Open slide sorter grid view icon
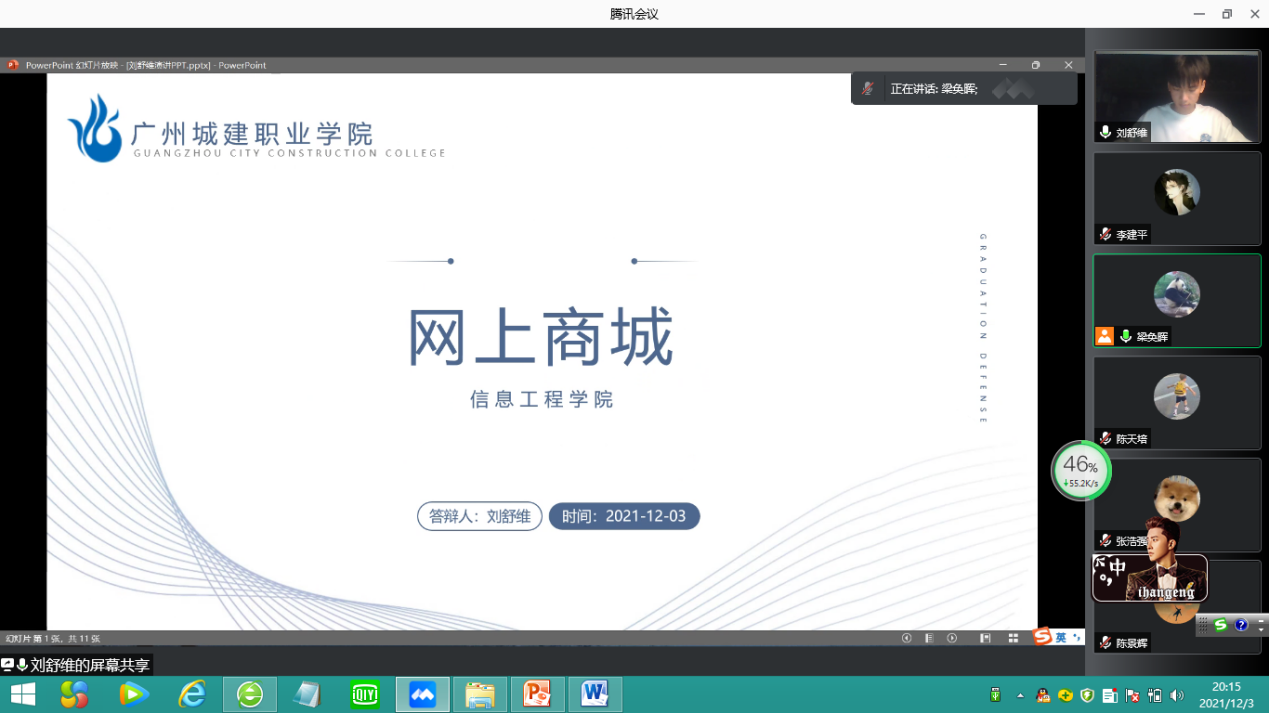Viewport: 1269px width, 713px height. click(x=1013, y=638)
